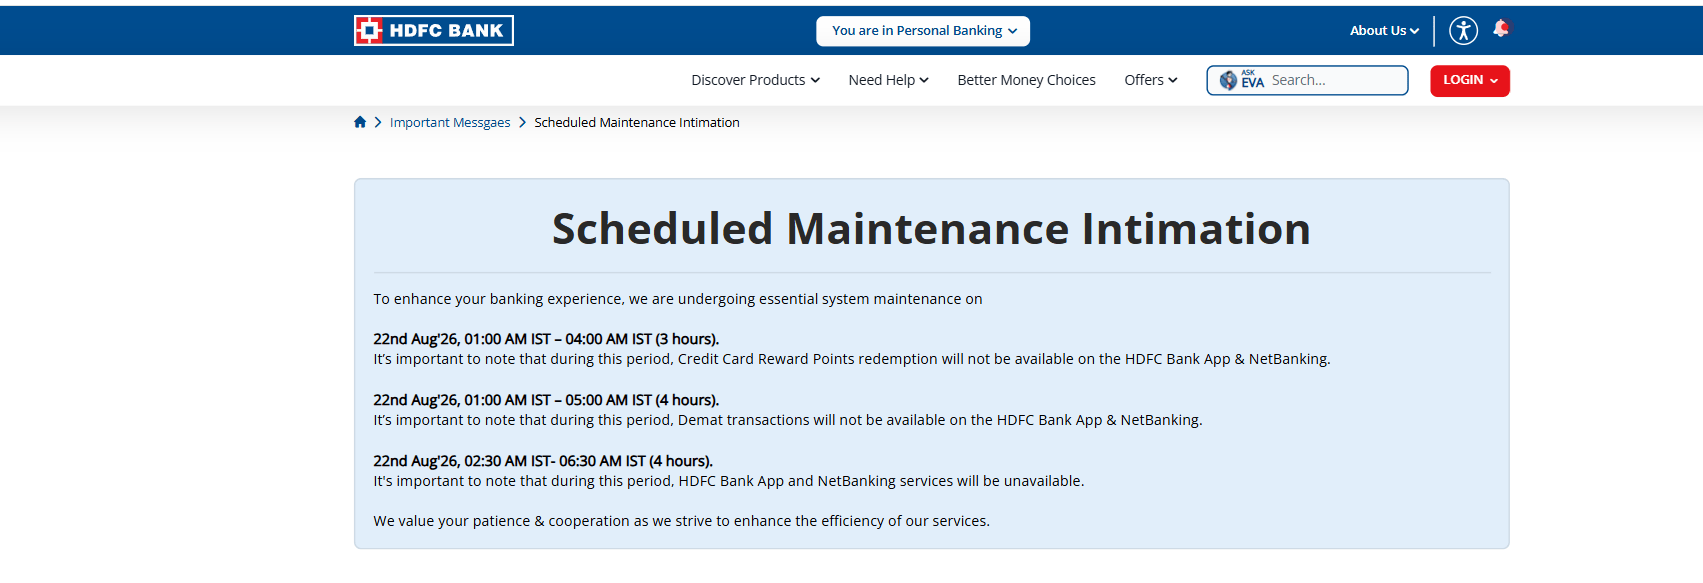The image size is (1703, 583).
Task: Expand the Need Help menu
Action: pos(888,80)
